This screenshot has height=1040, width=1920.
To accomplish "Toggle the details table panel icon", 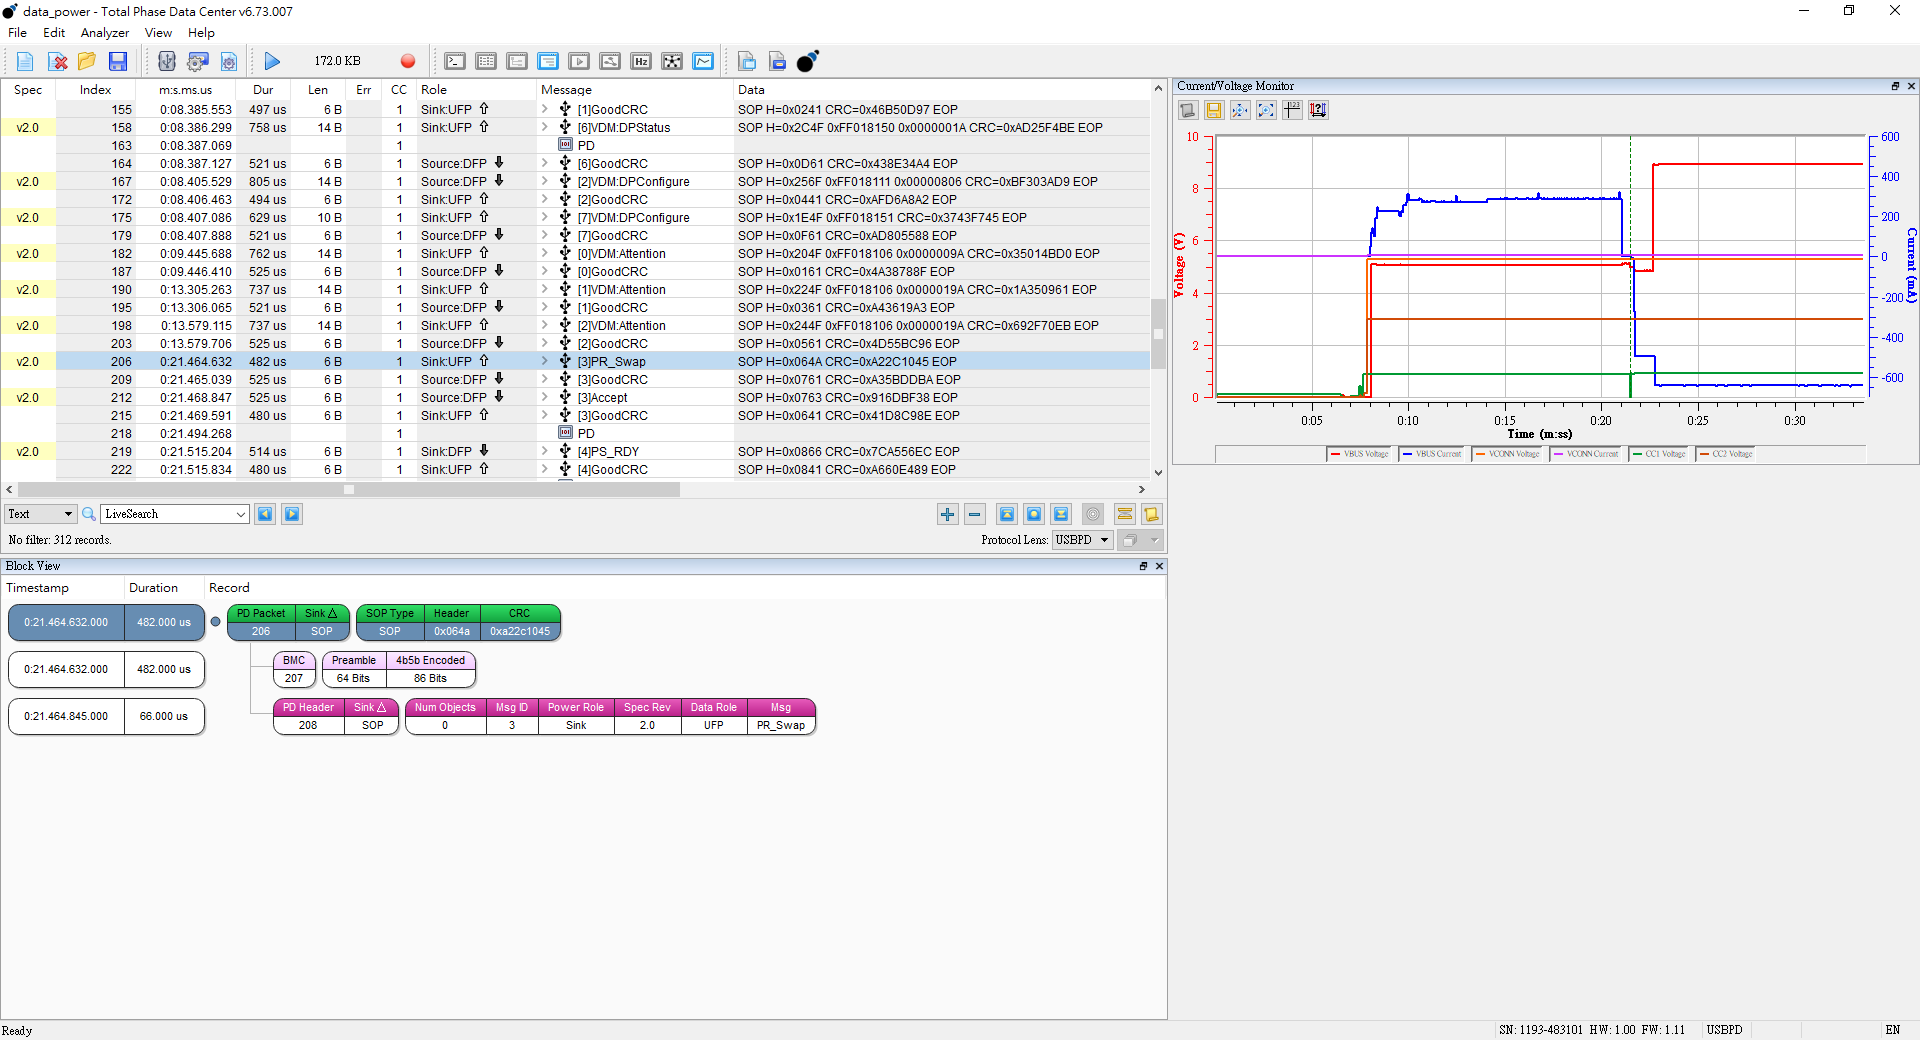I will (x=486, y=62).
